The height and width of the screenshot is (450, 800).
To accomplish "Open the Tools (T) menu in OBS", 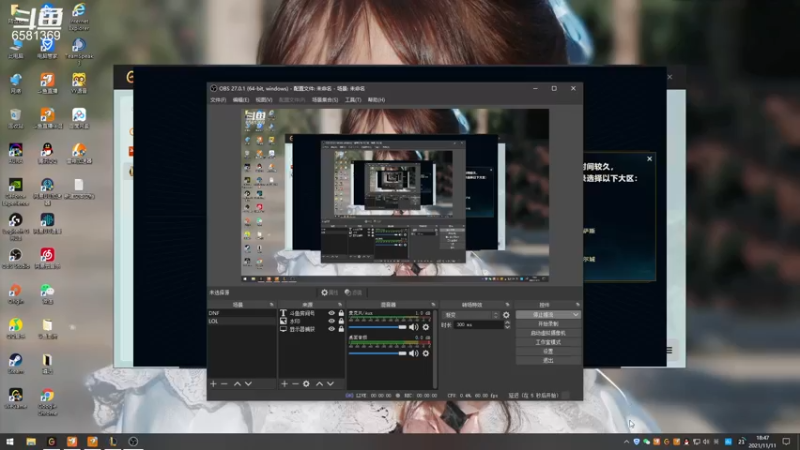I will click(353, 100).
